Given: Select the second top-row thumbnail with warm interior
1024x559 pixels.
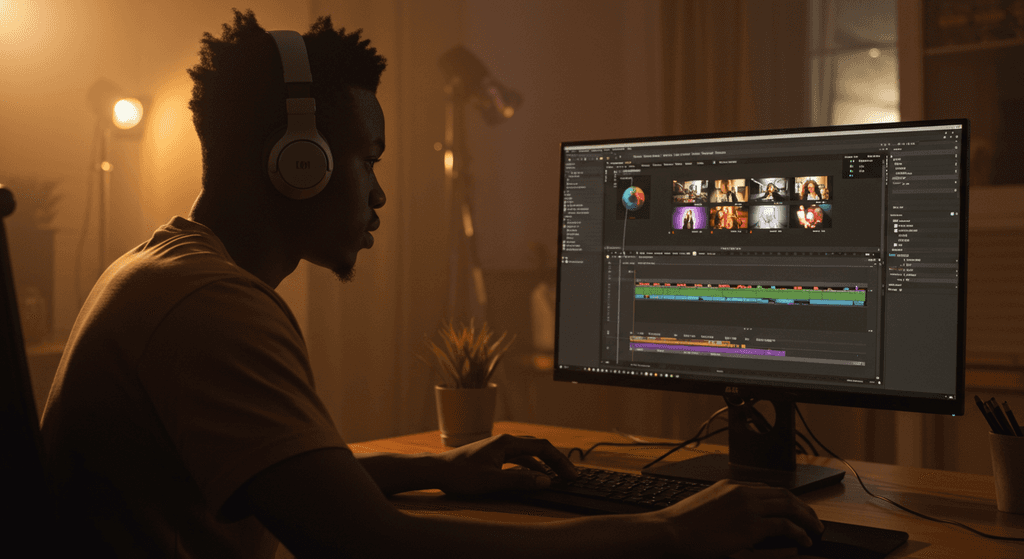Looking at the screenshot, I should coord(728,191).
